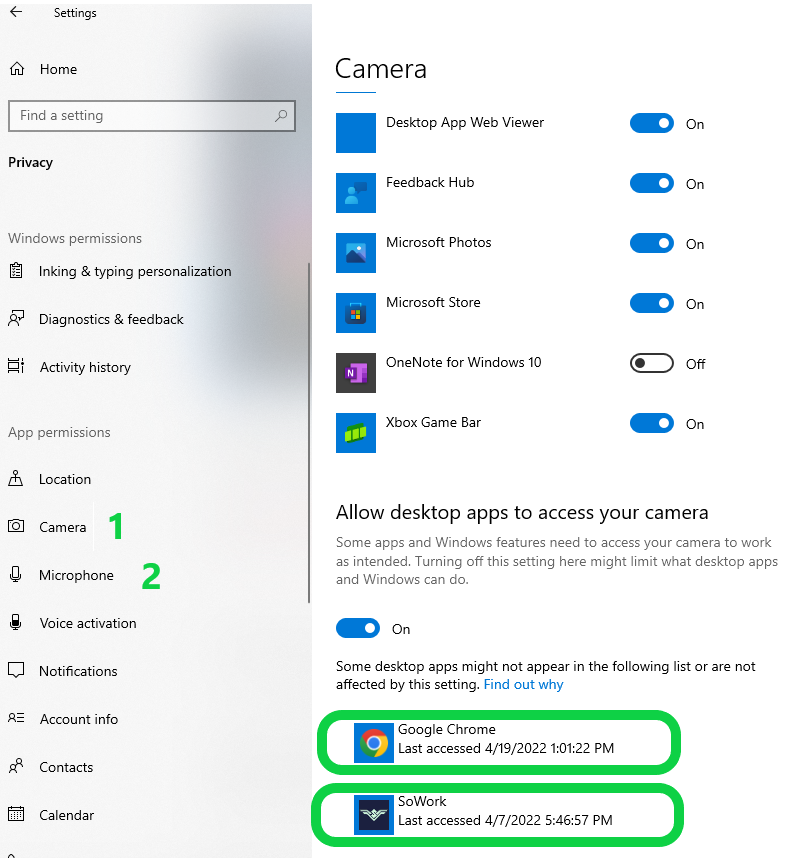Screen dimensions: 804x858
Task: Click the search magnifier icon
Action: click(281, 115)
